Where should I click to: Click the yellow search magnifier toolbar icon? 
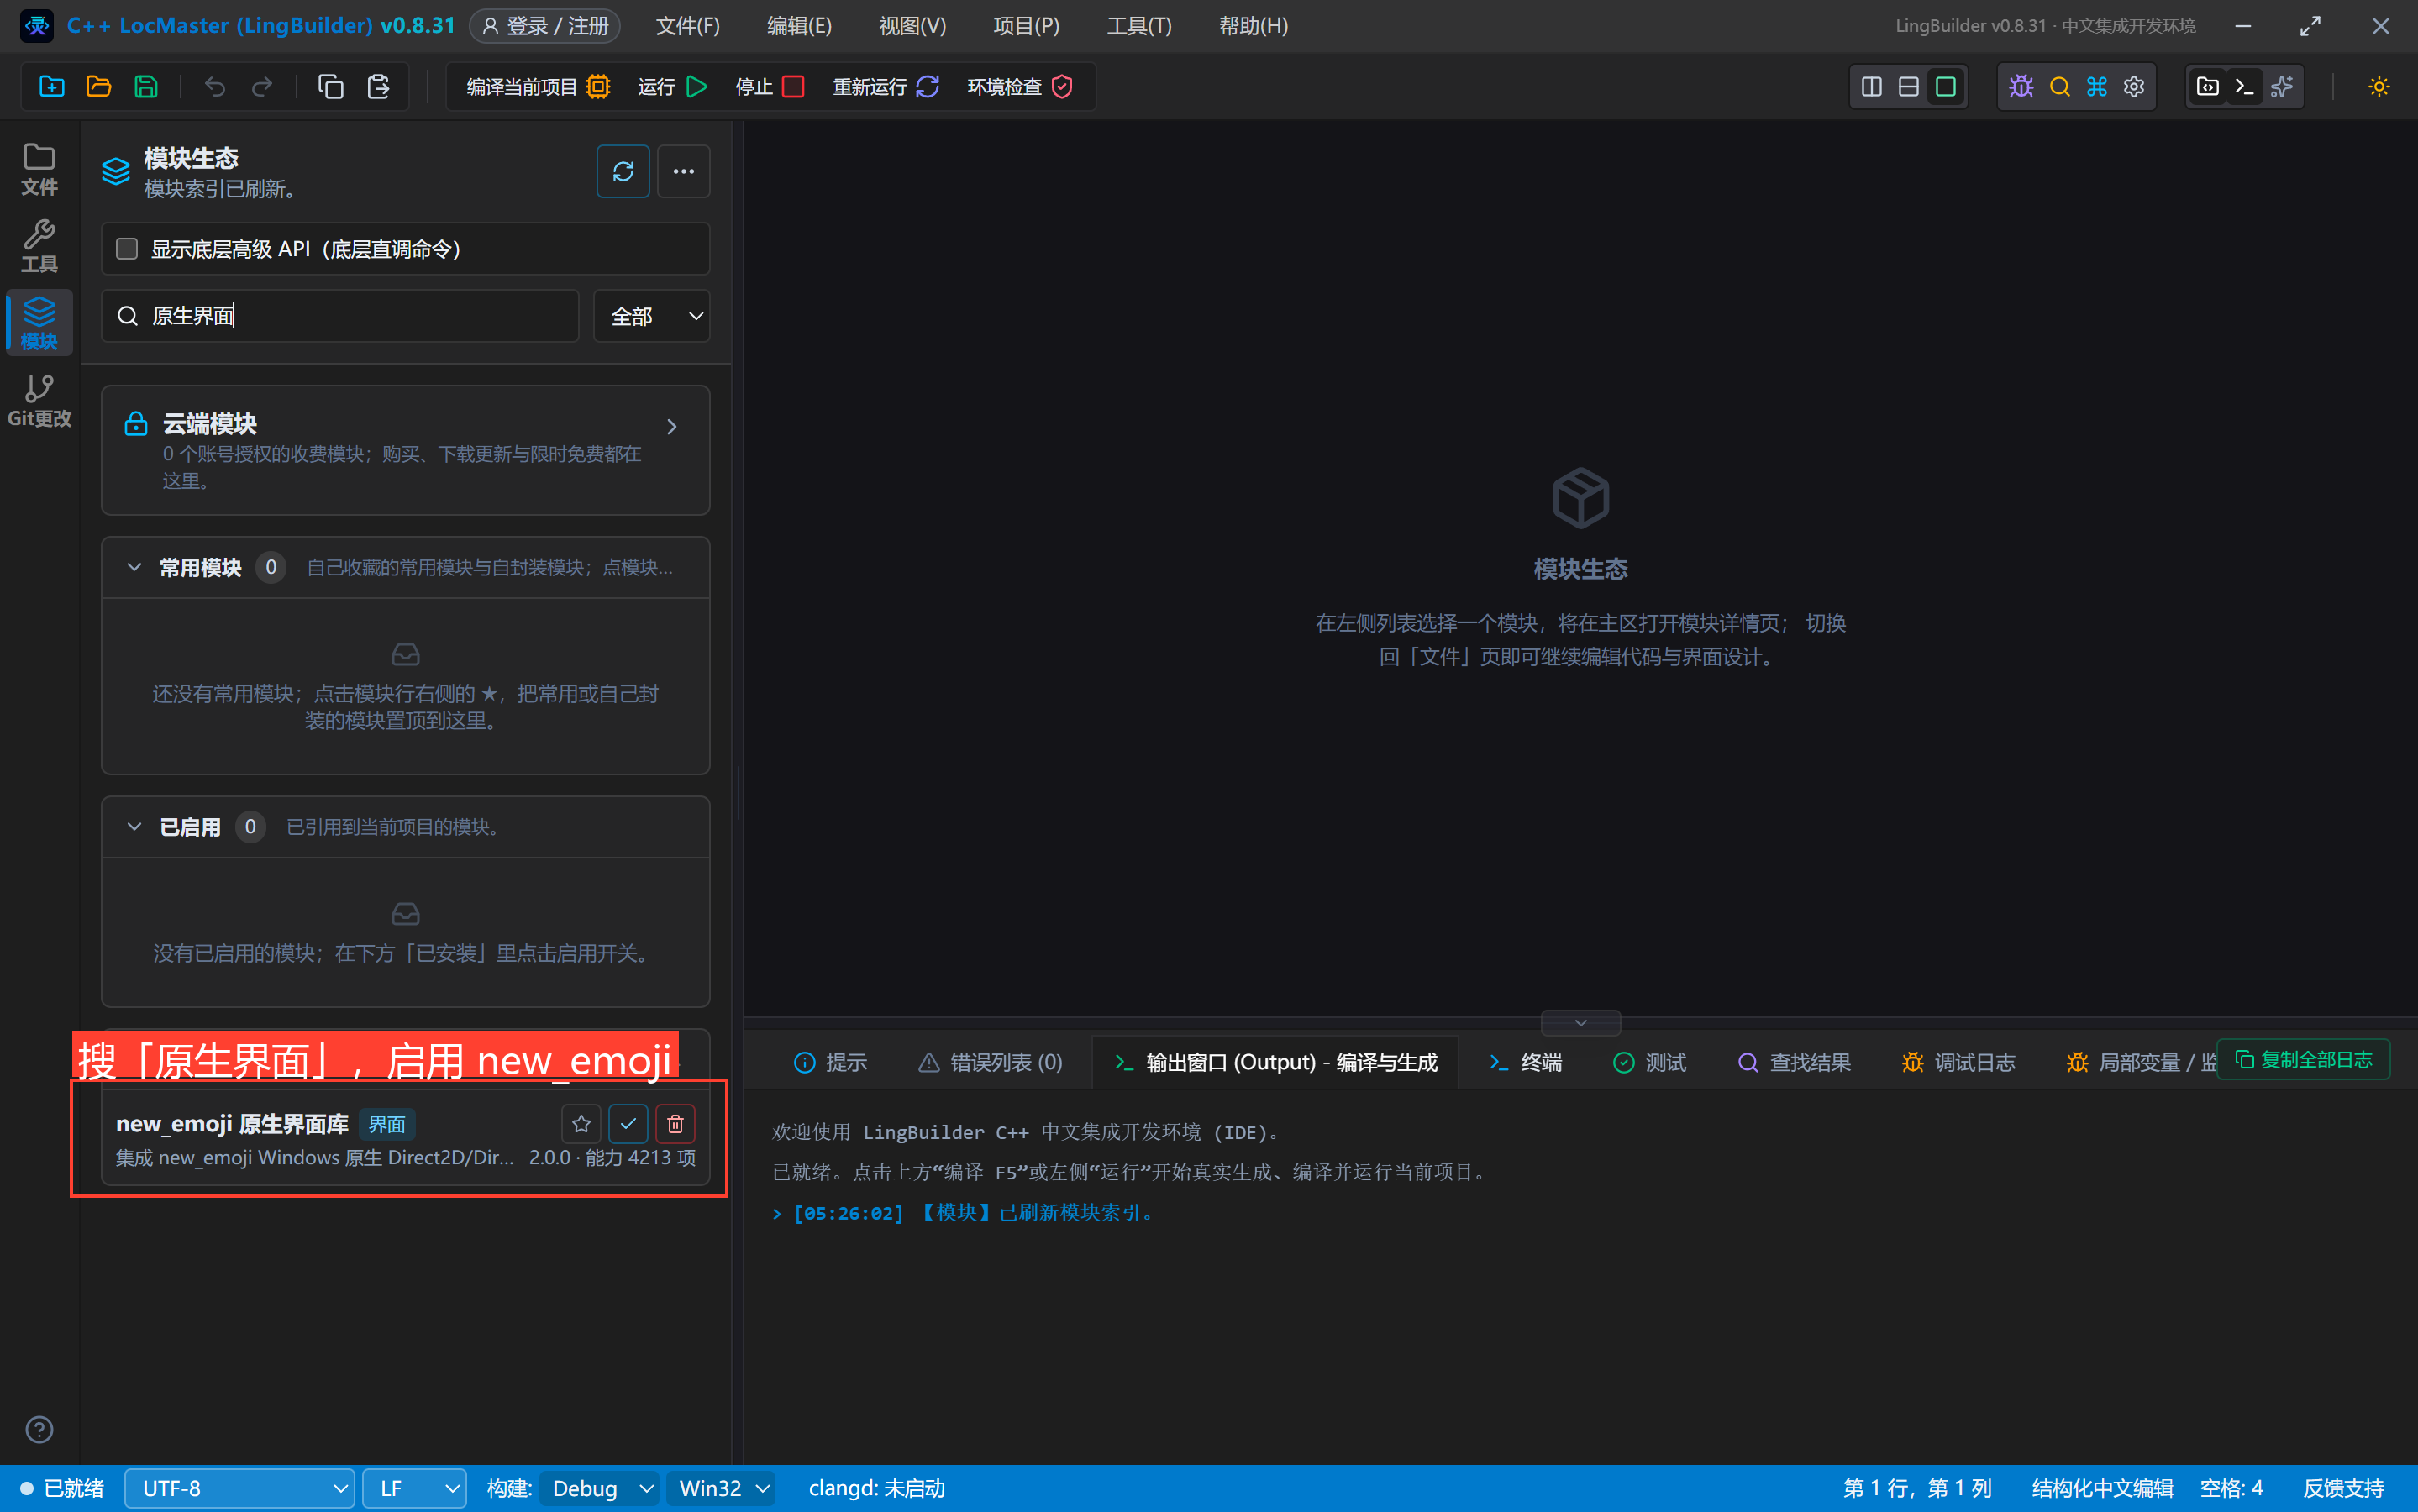[x=2059, y=87]
